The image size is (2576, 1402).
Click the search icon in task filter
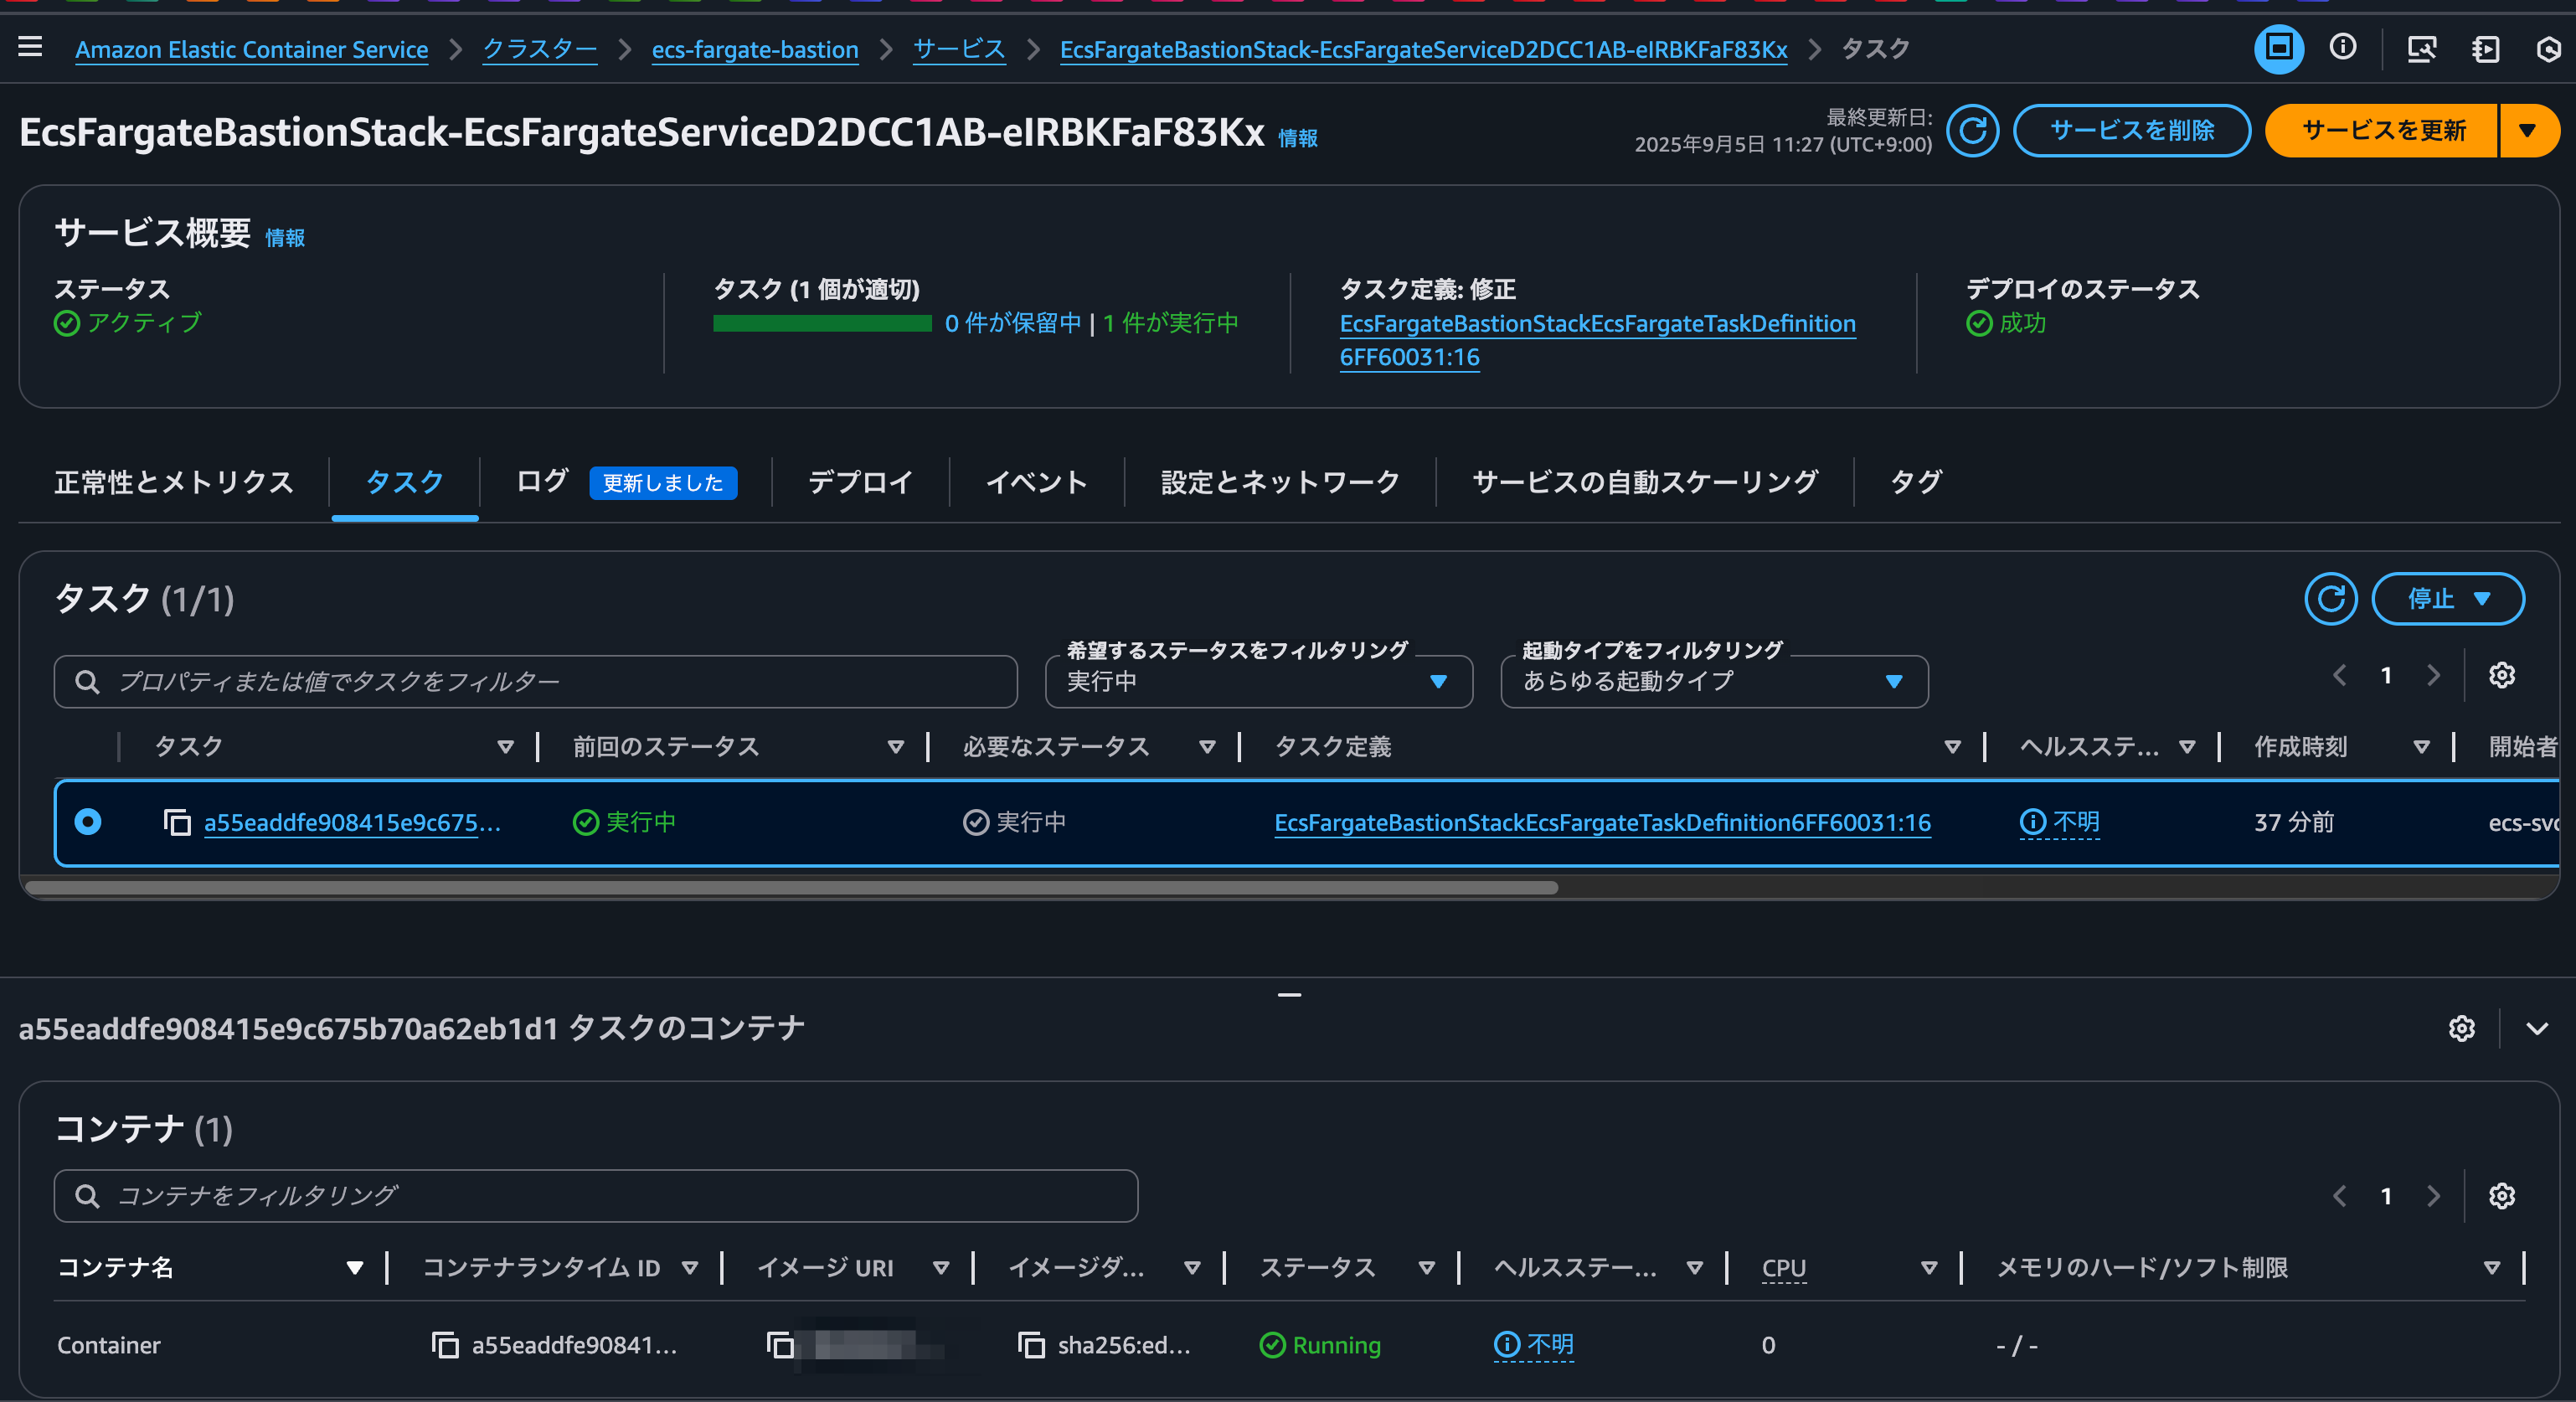87,681
